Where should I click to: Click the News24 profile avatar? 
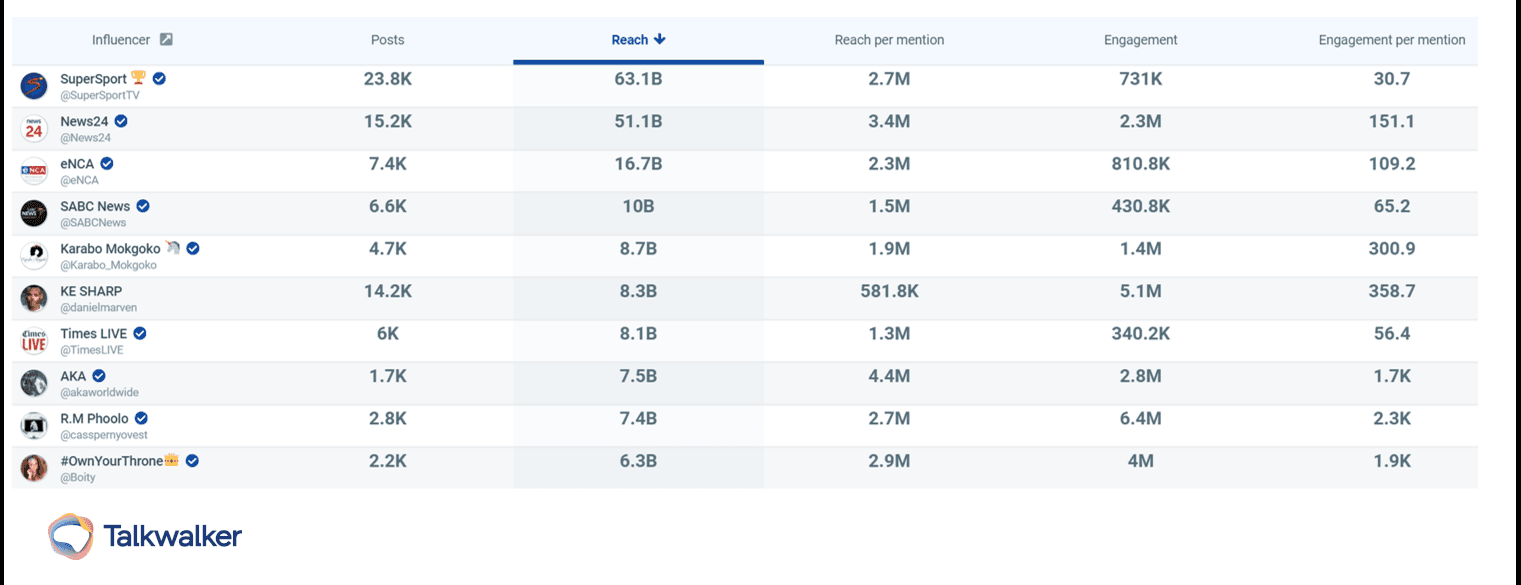point(33,128)
